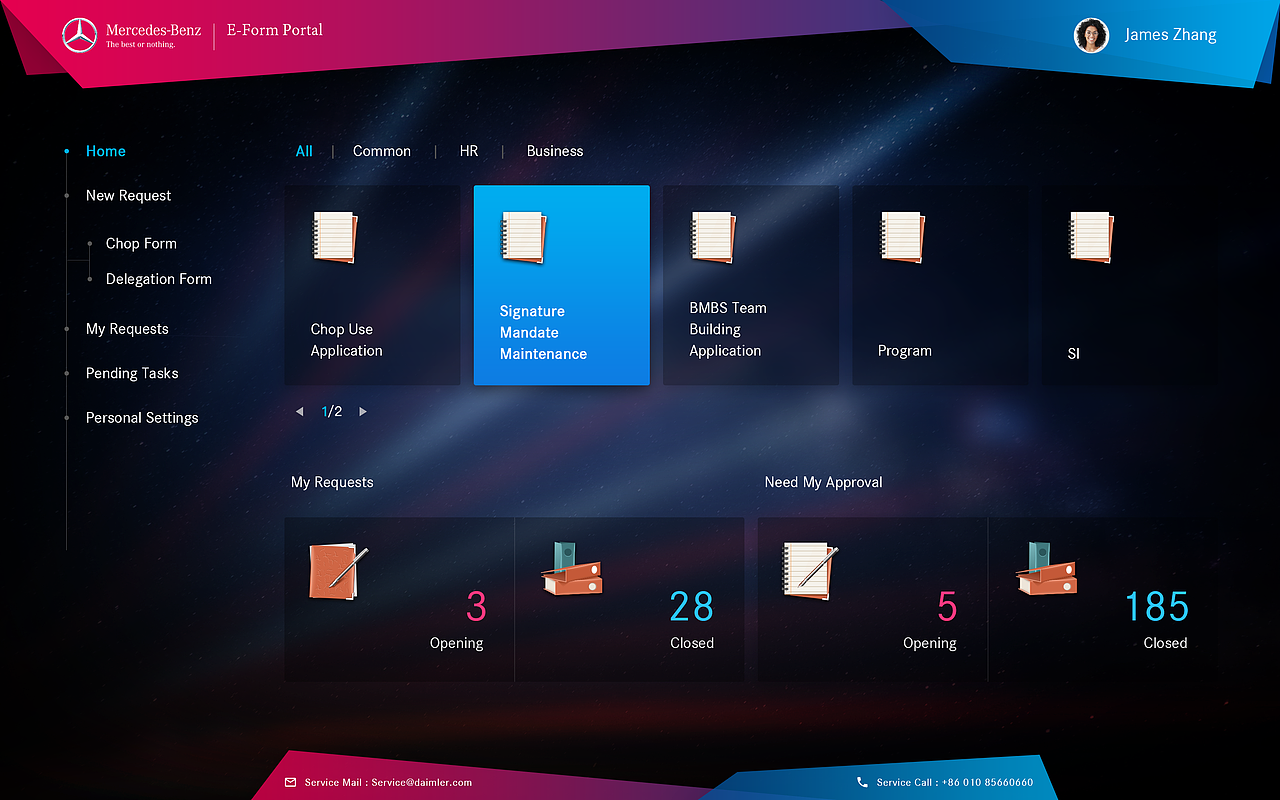View the 185 closed approvals
The width and height of the screenshot is (1280, 800).
pos(1103,599)
